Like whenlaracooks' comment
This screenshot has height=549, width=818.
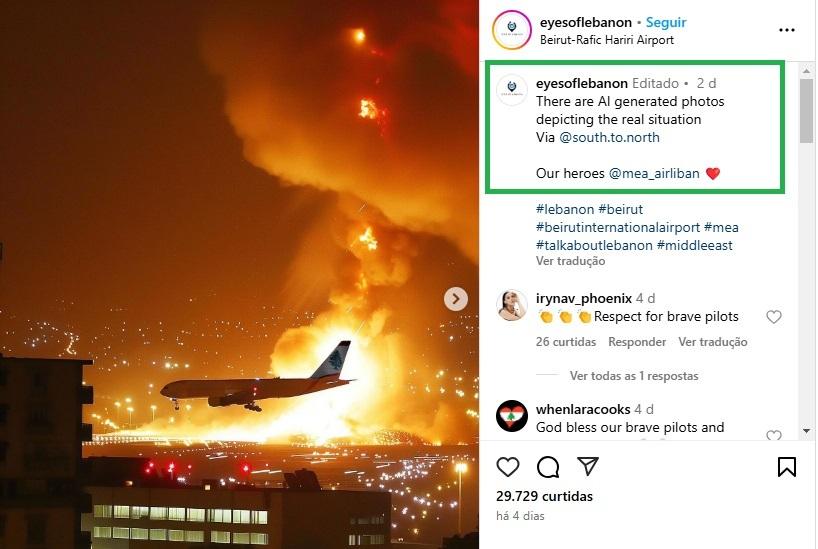coord(774,435)
